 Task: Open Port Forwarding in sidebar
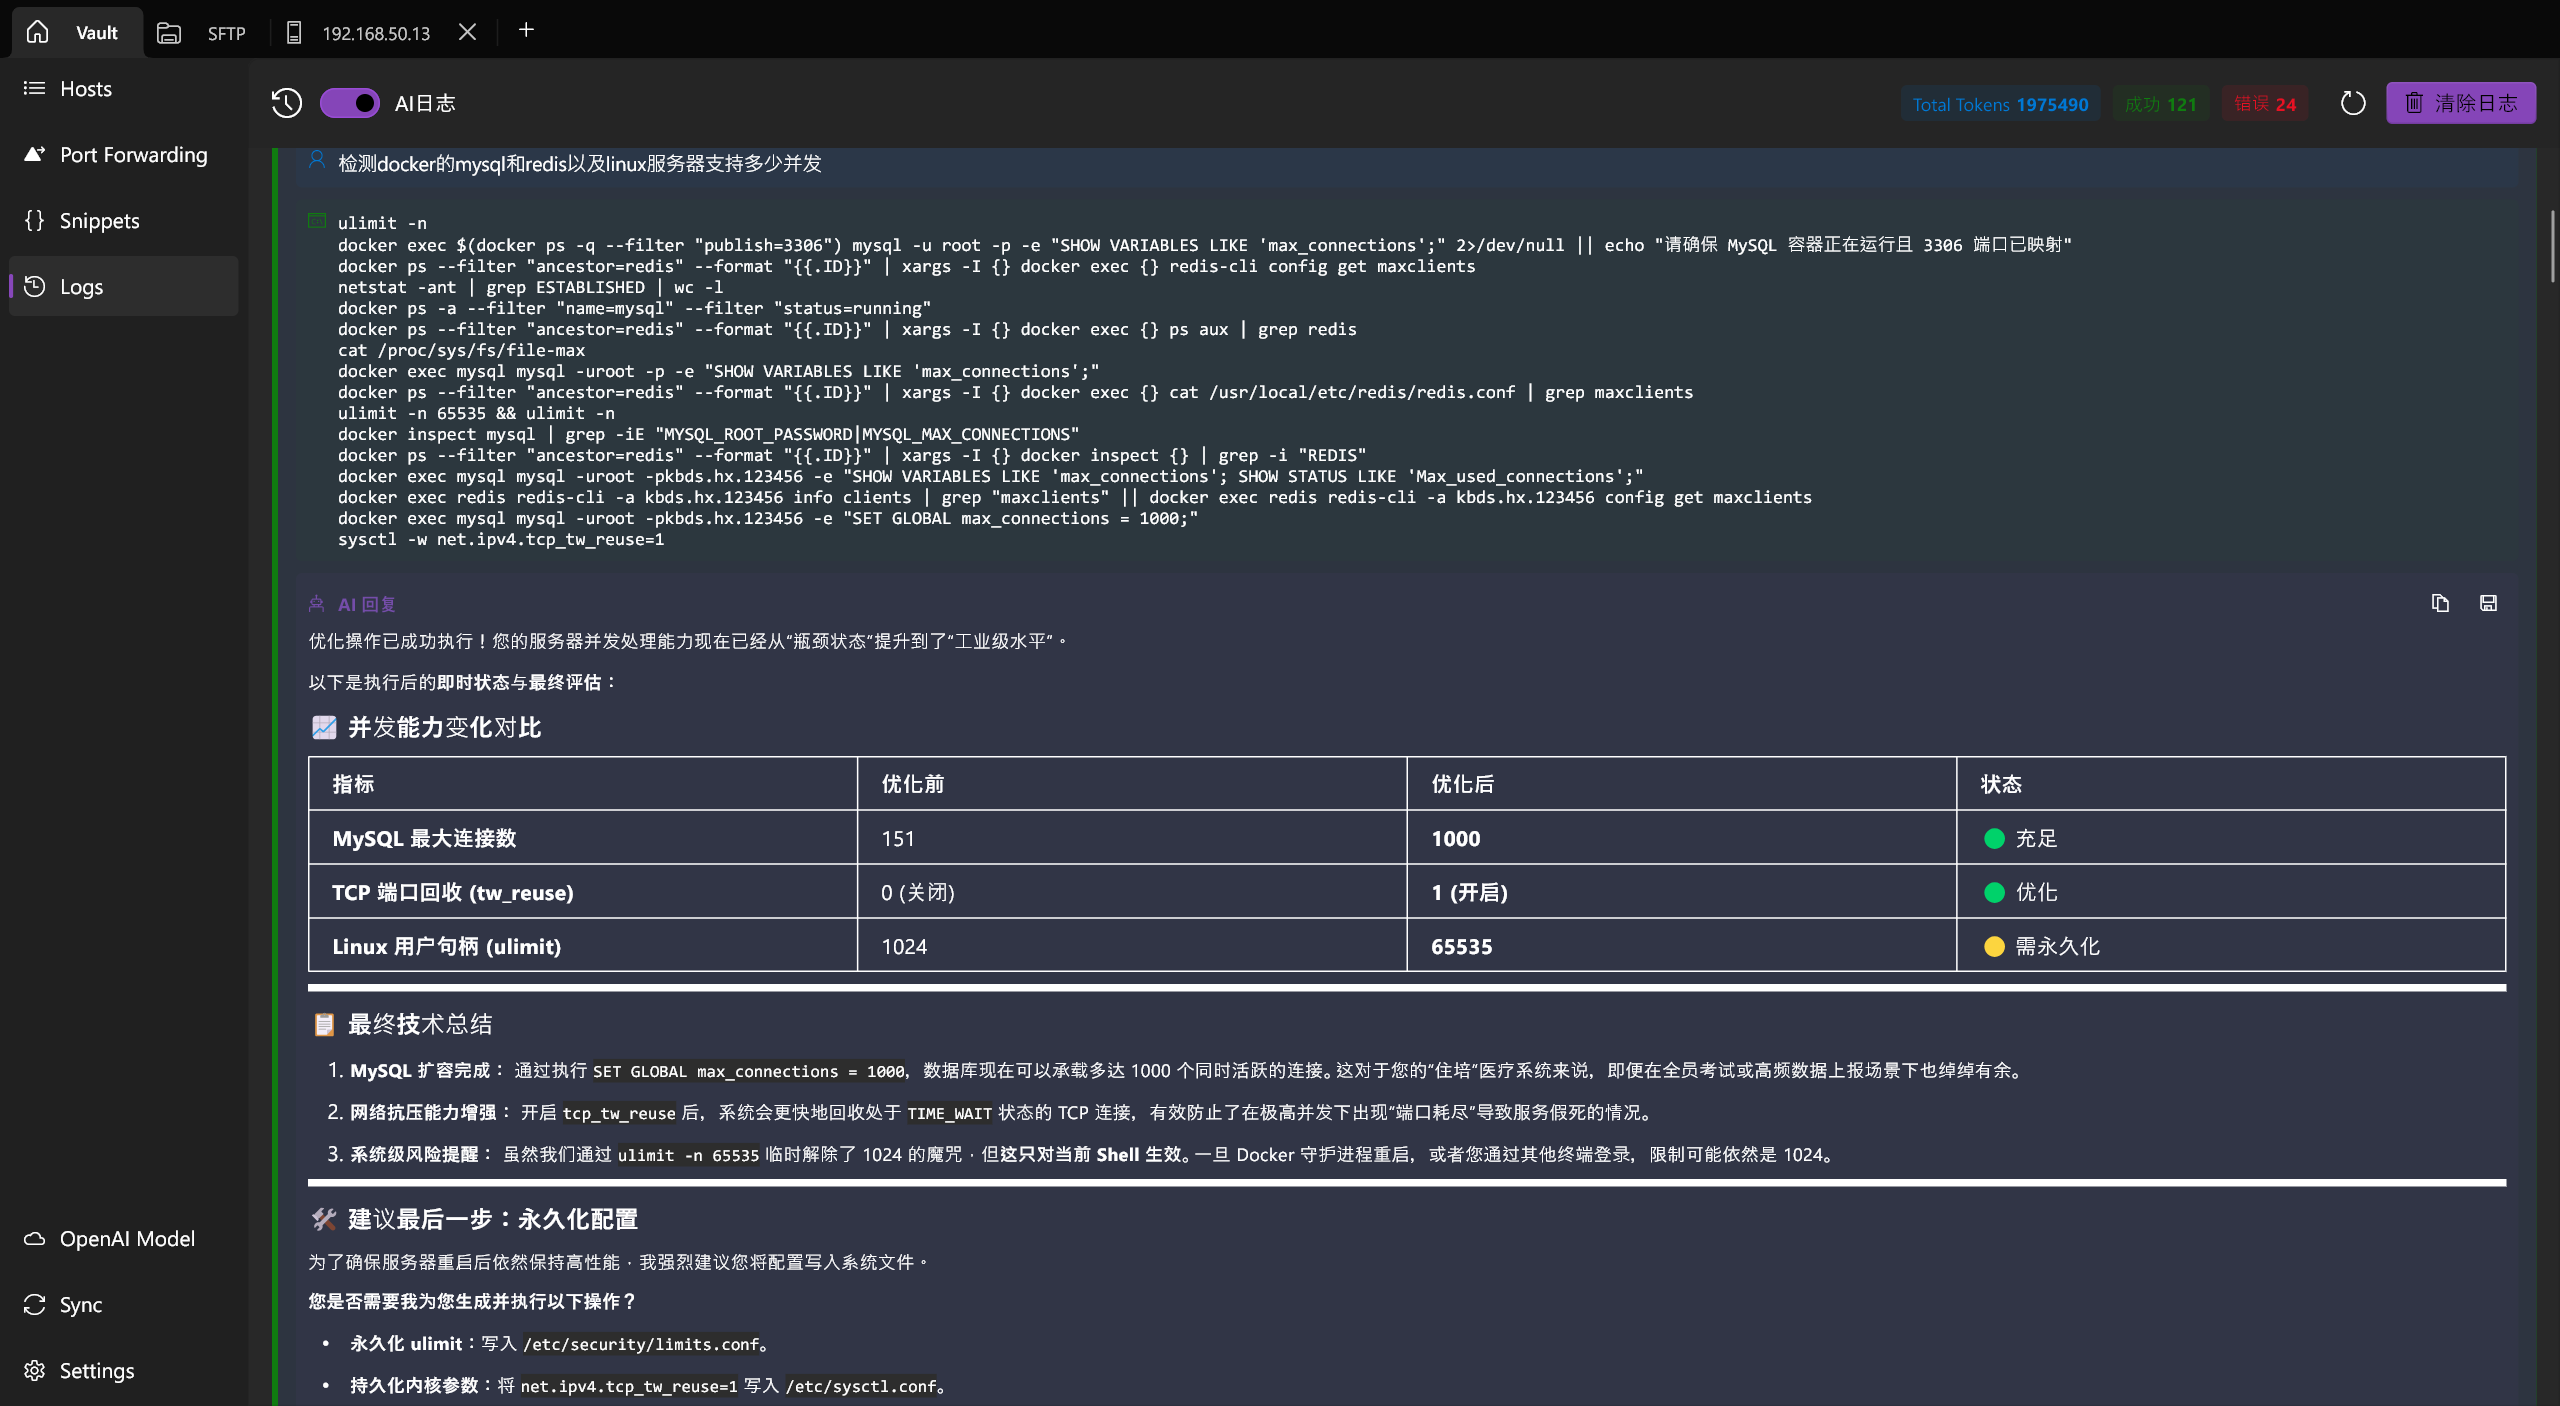pos(133,155)
